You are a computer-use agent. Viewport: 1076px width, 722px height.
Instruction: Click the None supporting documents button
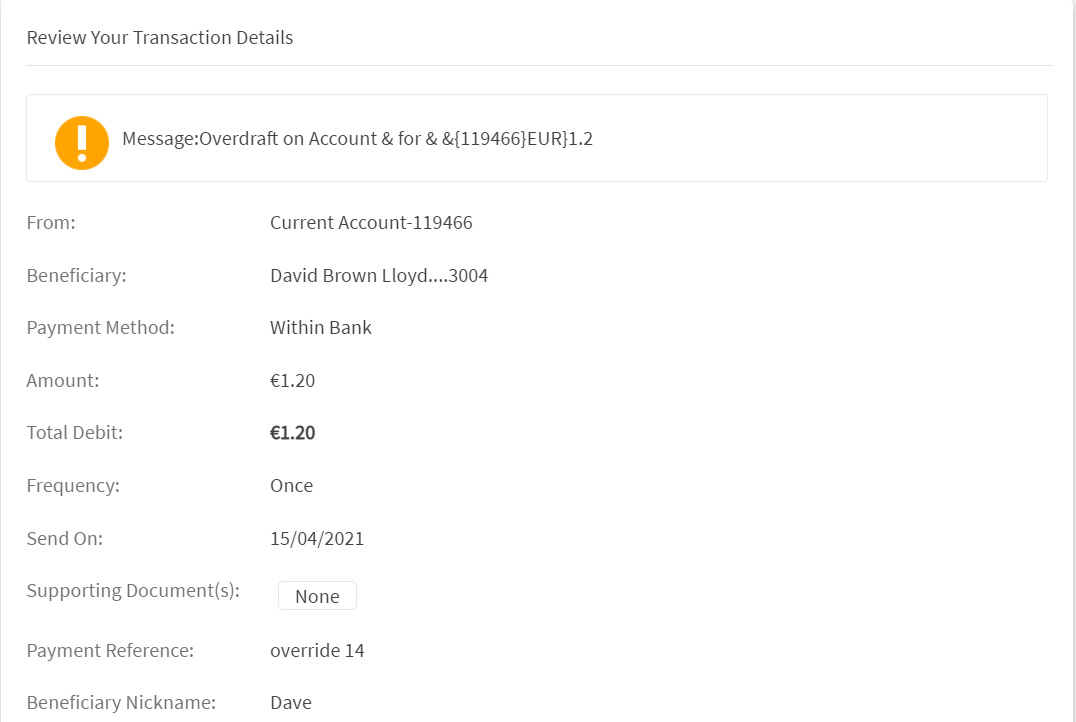tap(317, 596)
